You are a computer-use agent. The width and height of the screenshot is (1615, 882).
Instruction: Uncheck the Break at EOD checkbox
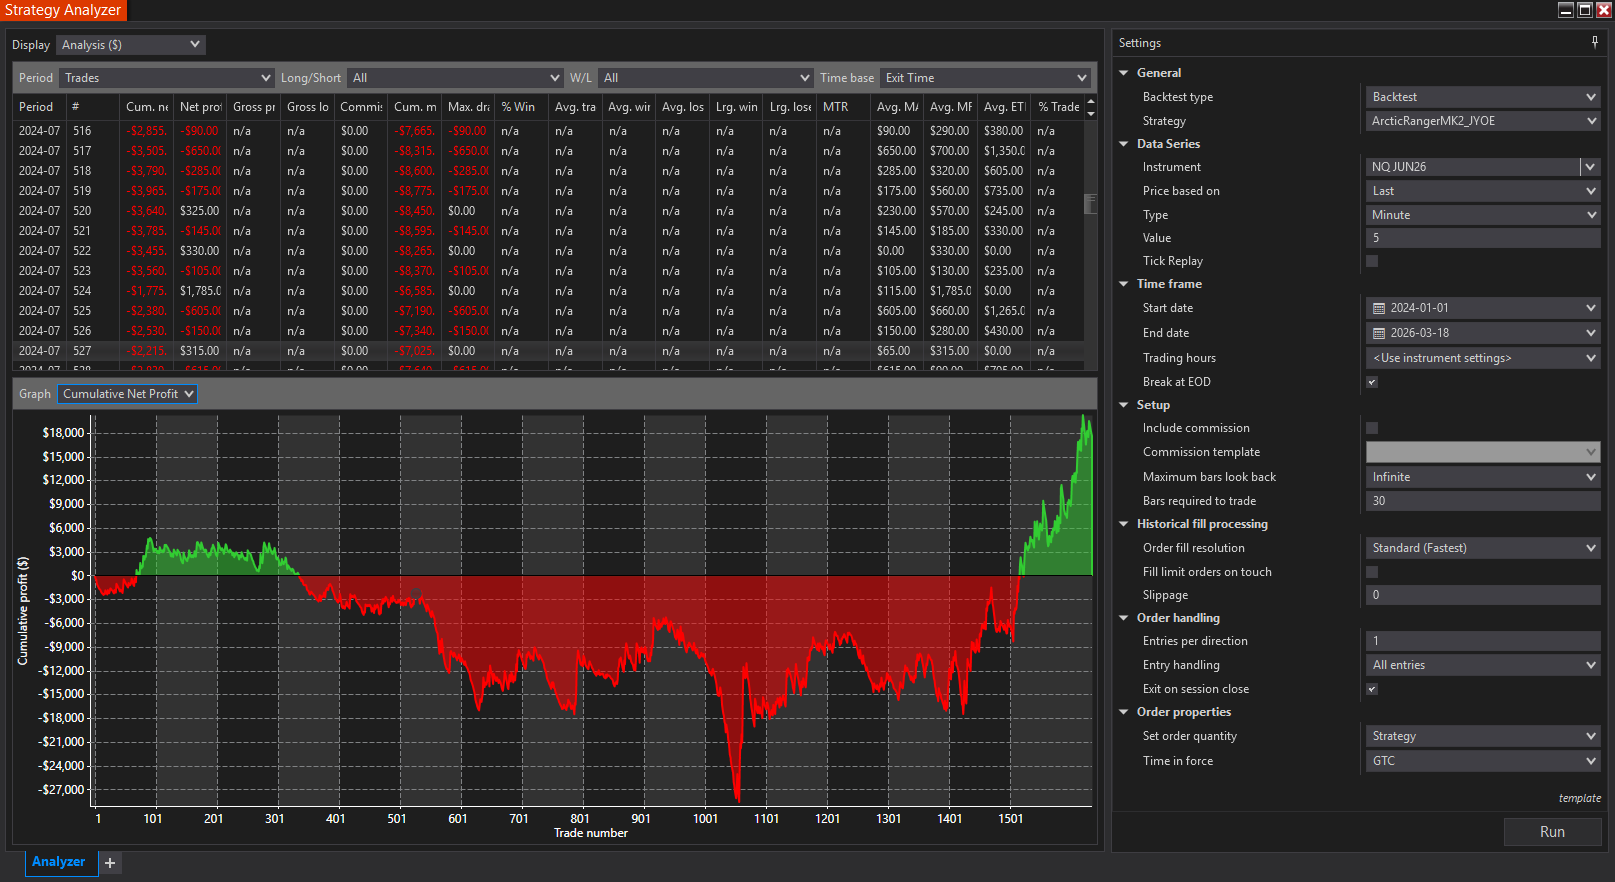coord(1372,382)
